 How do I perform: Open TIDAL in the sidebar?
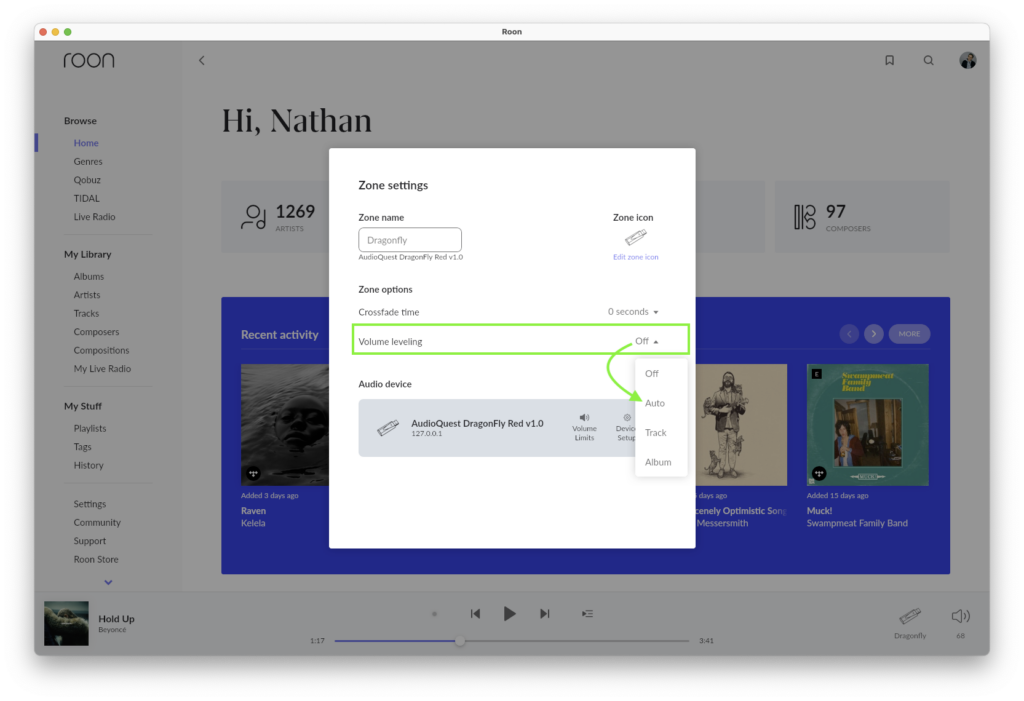[87, 199]
